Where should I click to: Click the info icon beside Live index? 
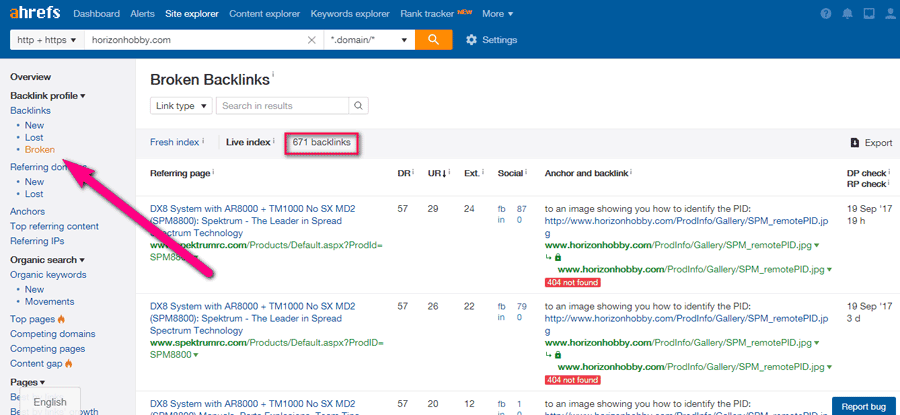point(273,141)
